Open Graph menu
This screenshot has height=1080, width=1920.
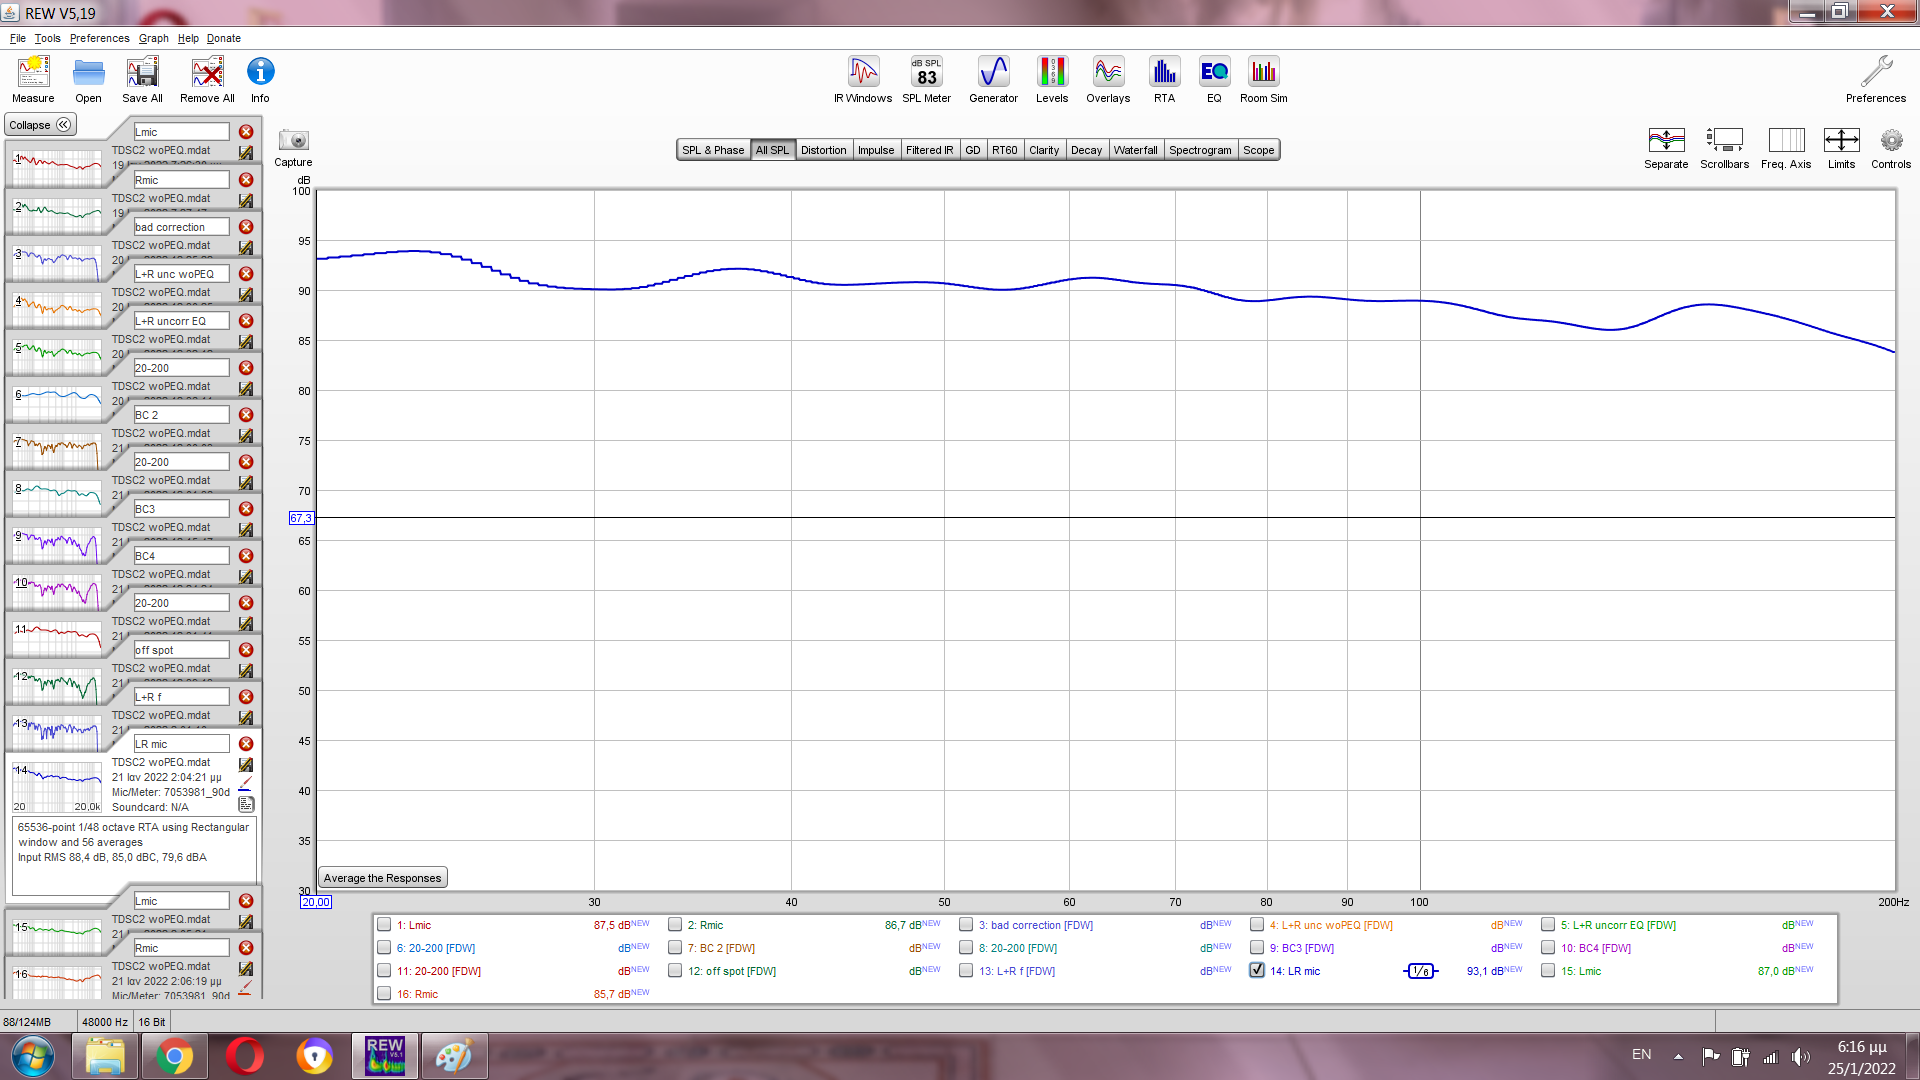(153, 38)
